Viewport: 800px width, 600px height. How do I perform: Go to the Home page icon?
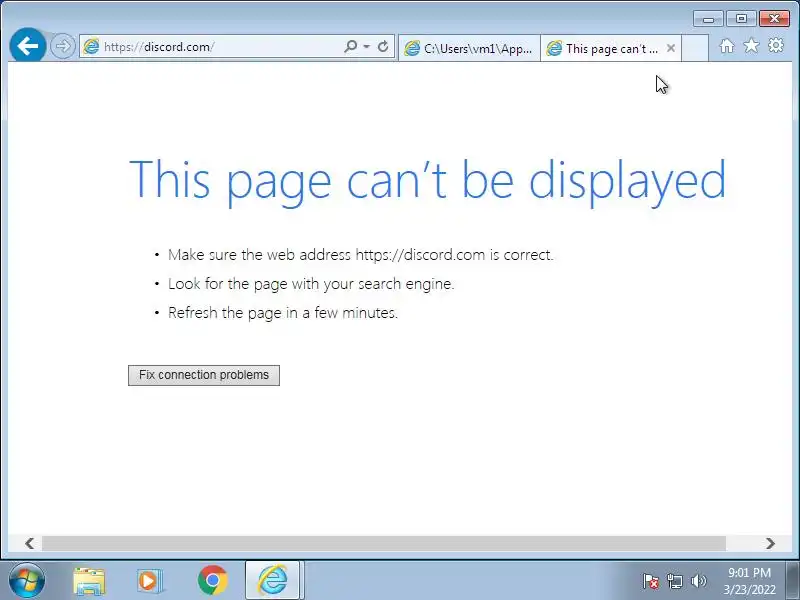[727, 46]
